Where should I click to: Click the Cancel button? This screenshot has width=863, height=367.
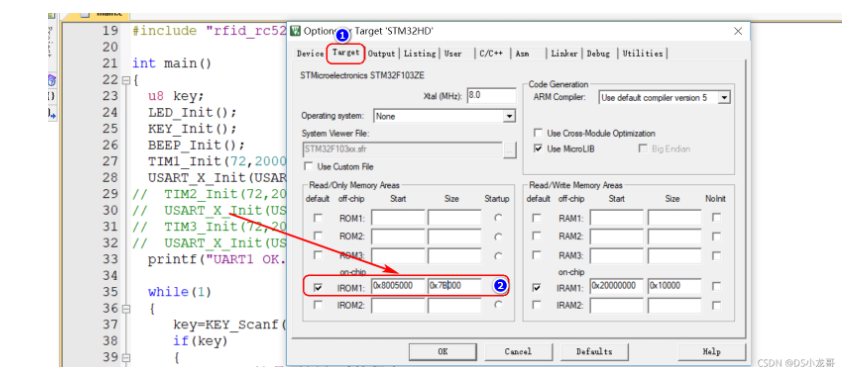click(x=518, y=351)
